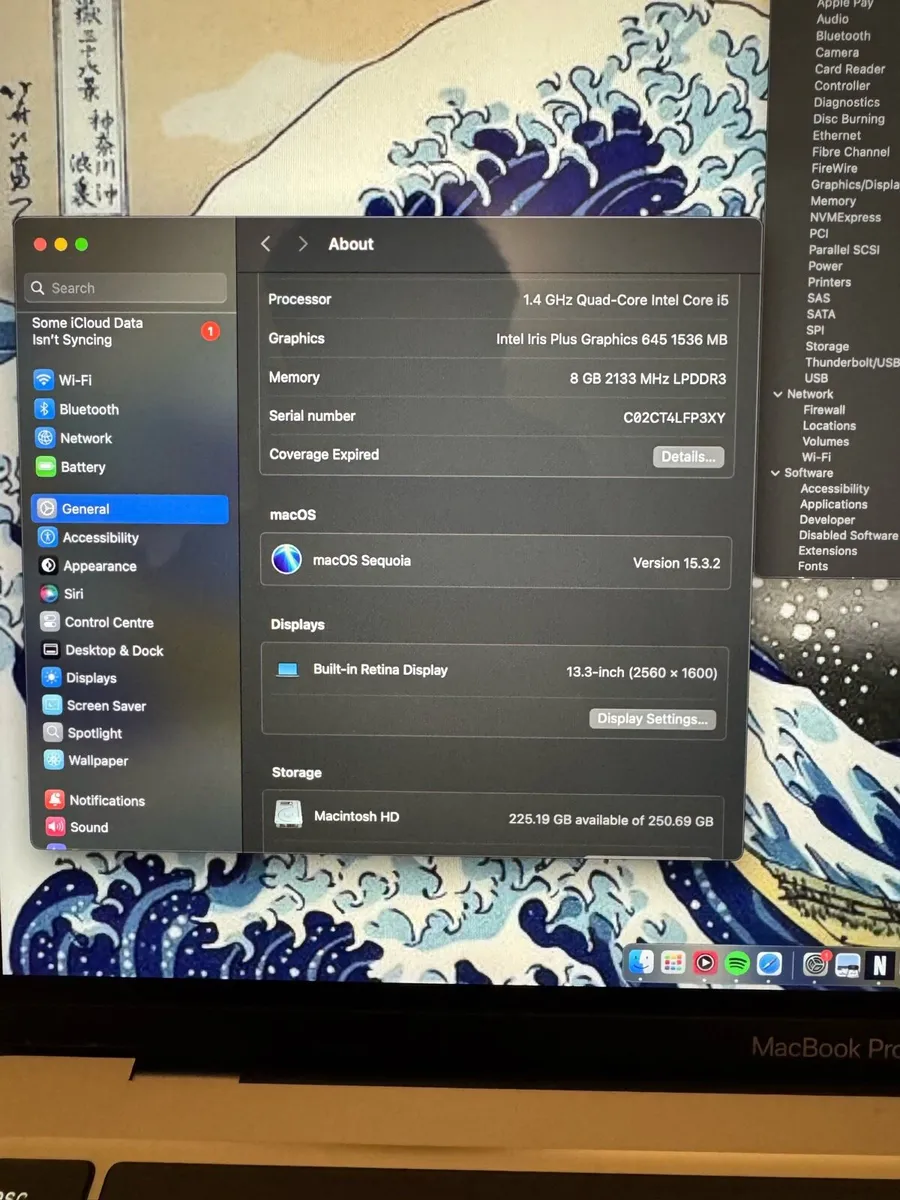Click the red iCloud notification badge
Viewport: 900px width, 1200px height.
210,331
